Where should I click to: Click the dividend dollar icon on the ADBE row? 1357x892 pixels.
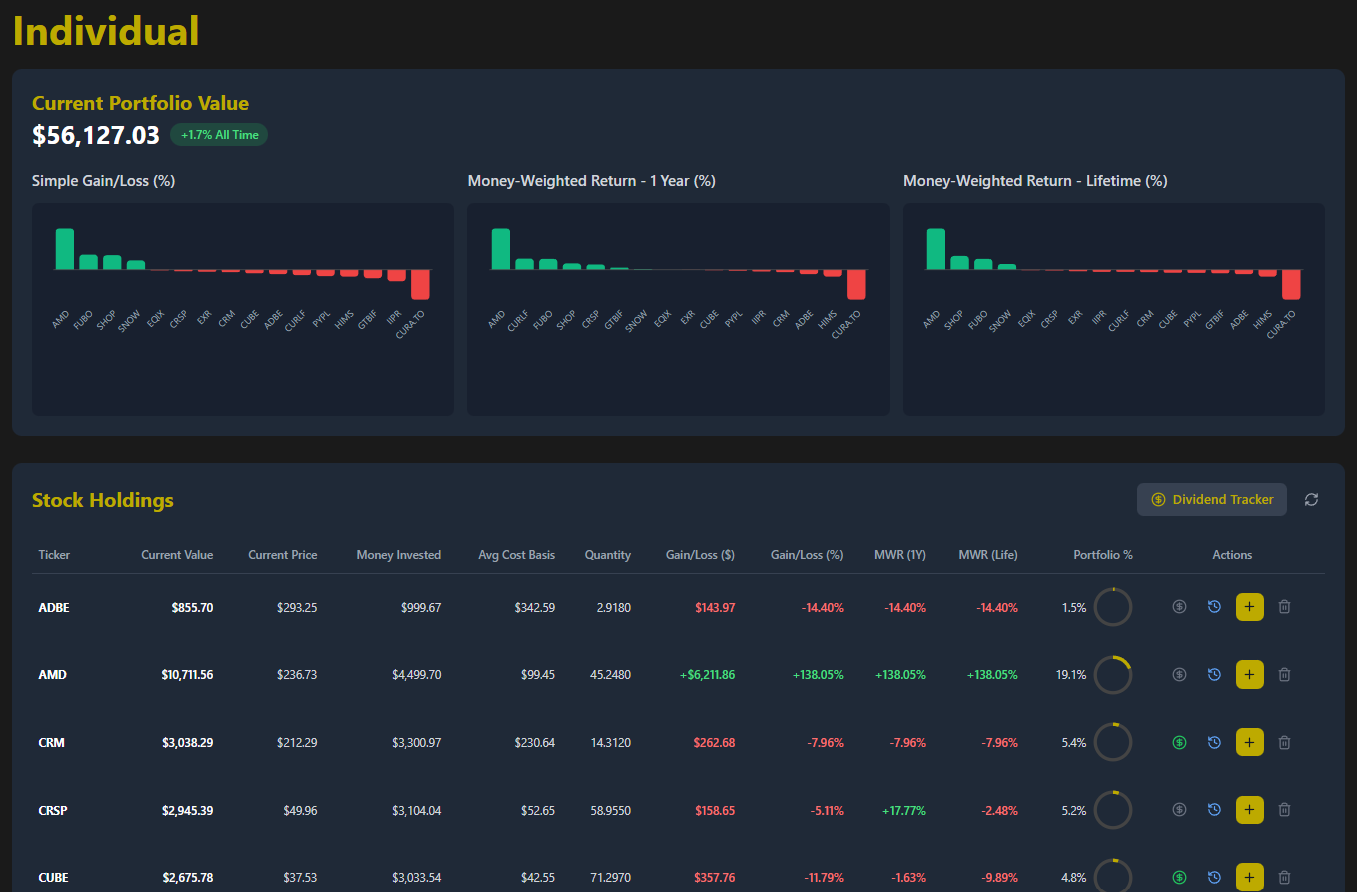click(1179, 606)
